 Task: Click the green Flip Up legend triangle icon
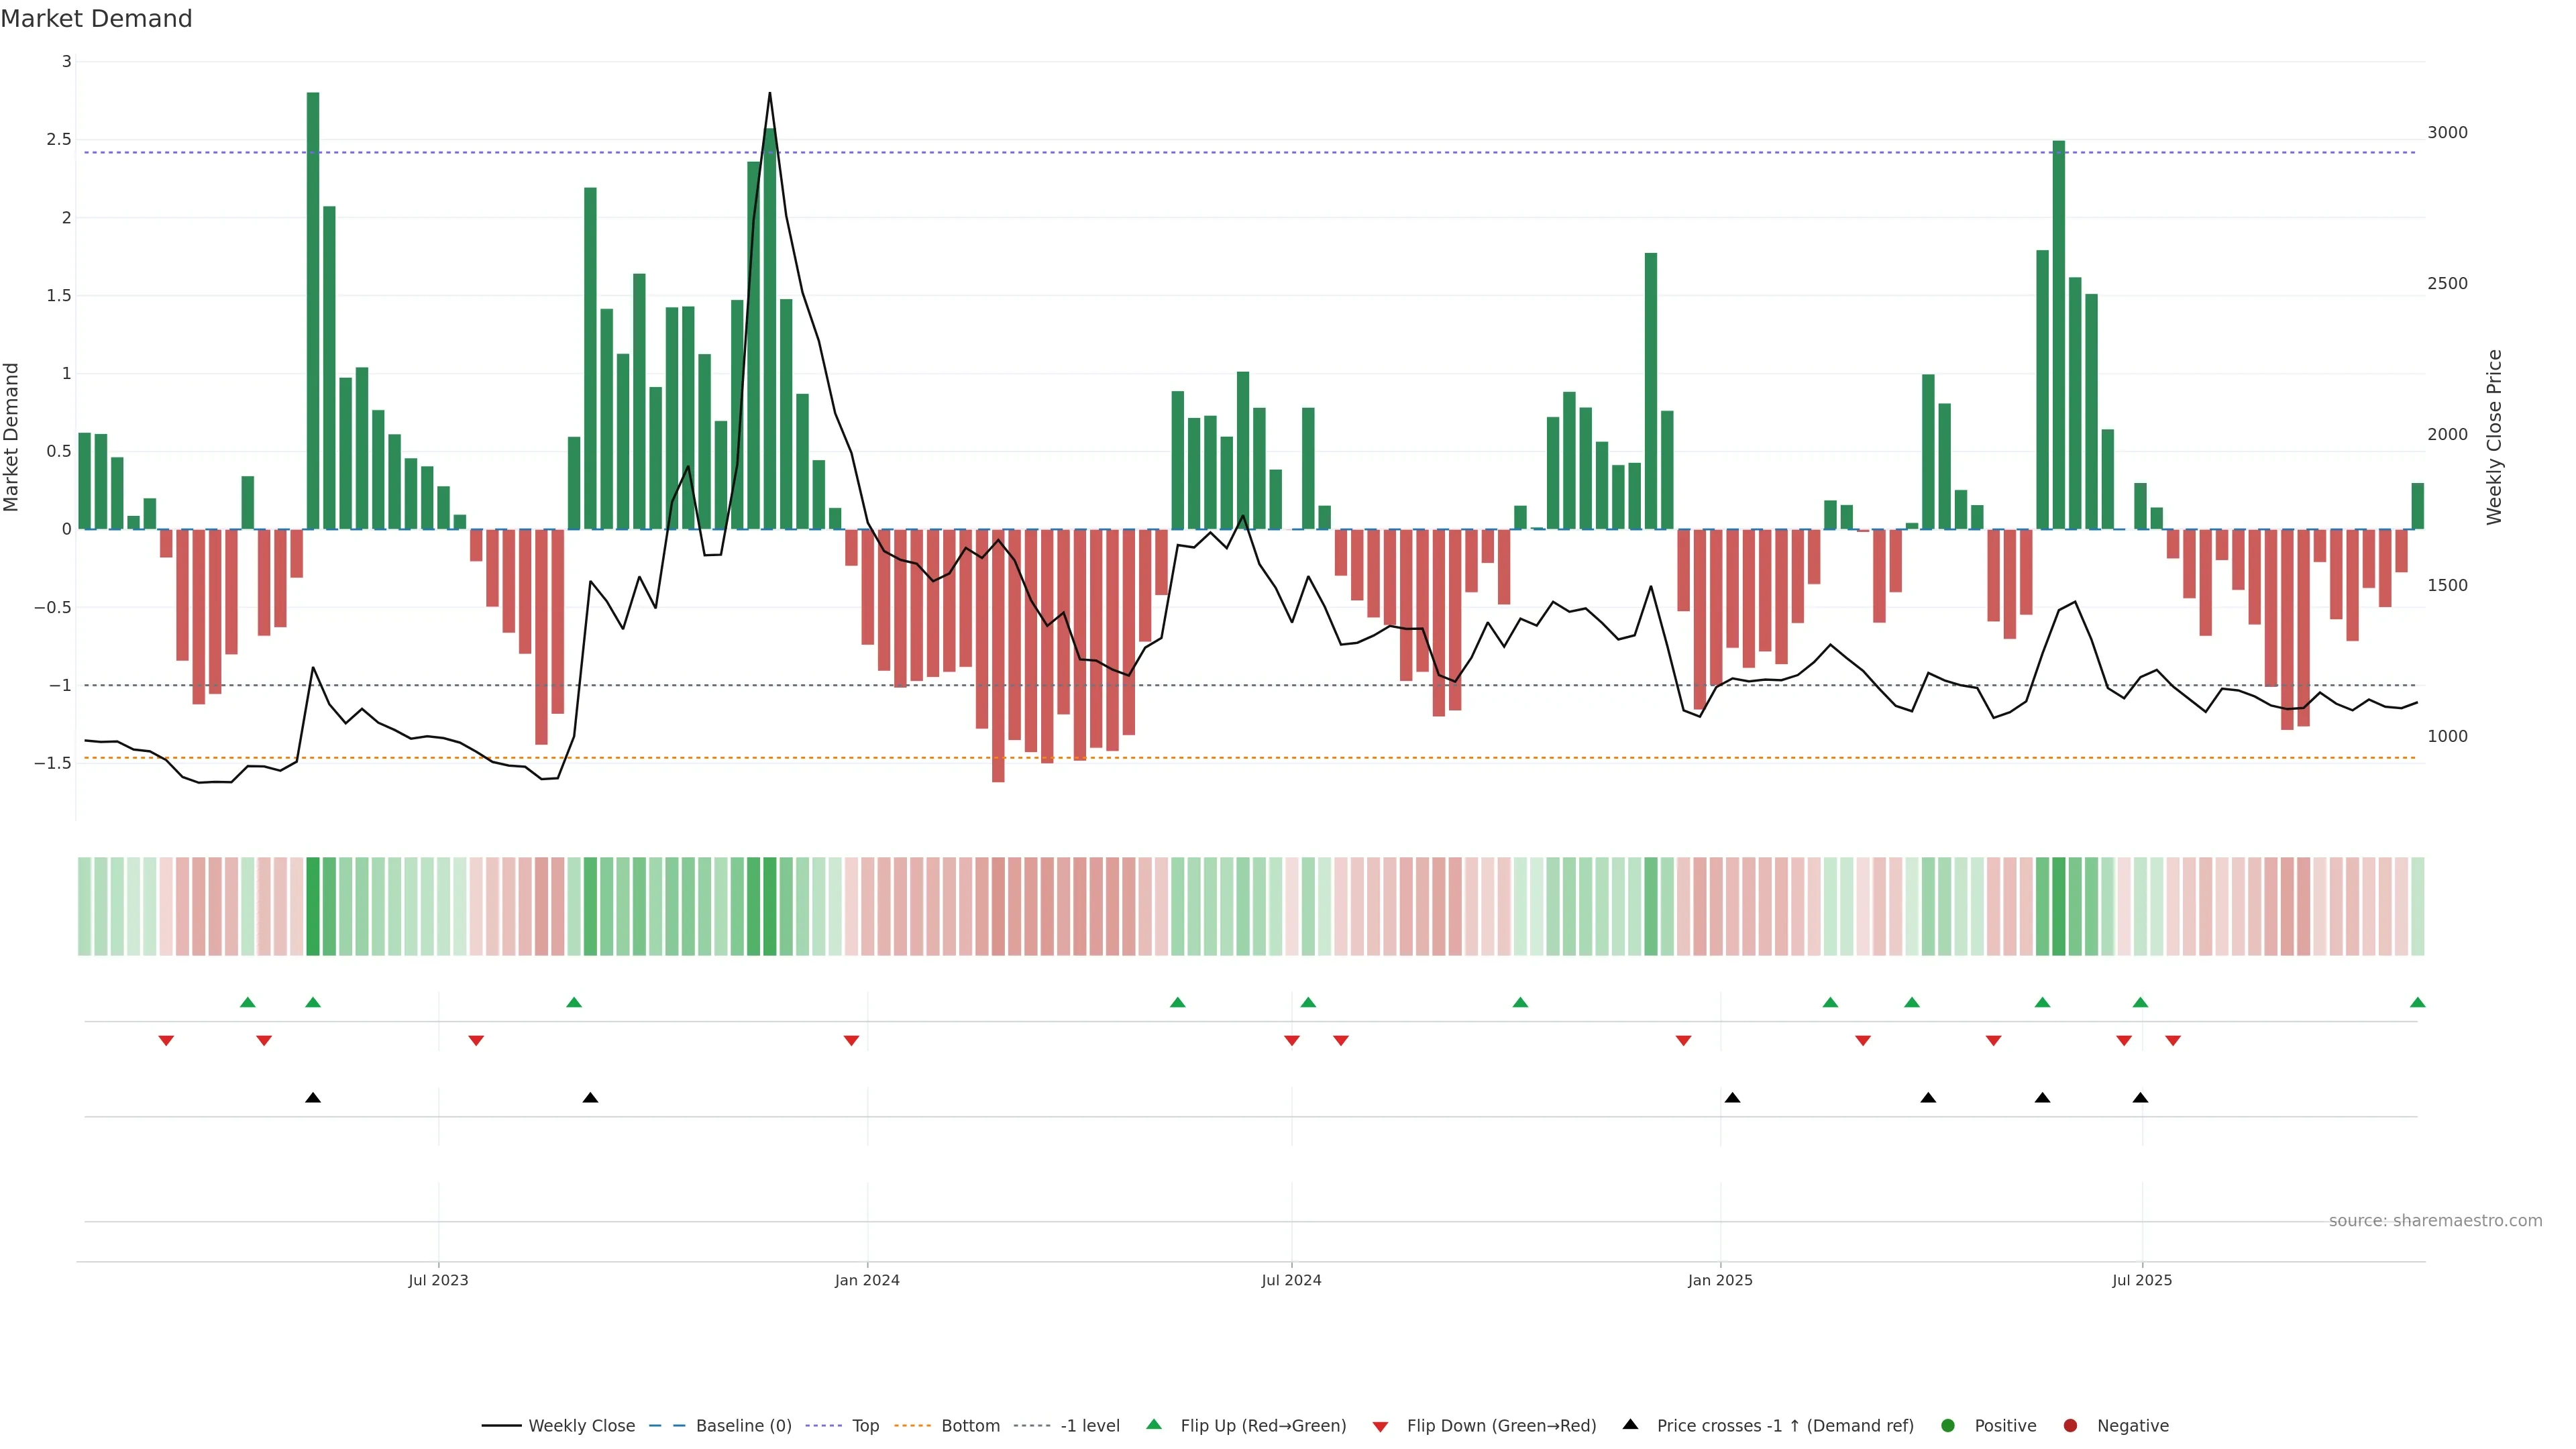[1154, 1424]
